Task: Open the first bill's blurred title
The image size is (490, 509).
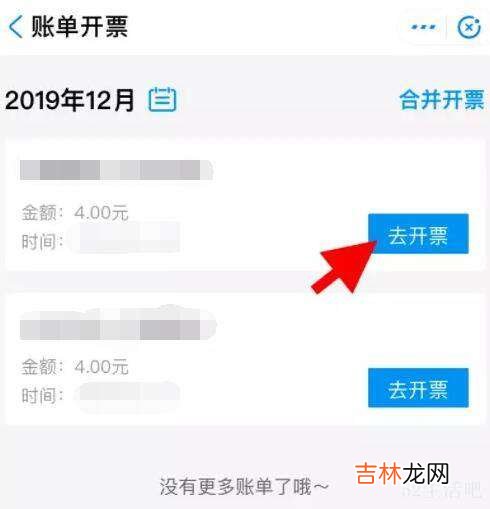Action: pos(116,170)
